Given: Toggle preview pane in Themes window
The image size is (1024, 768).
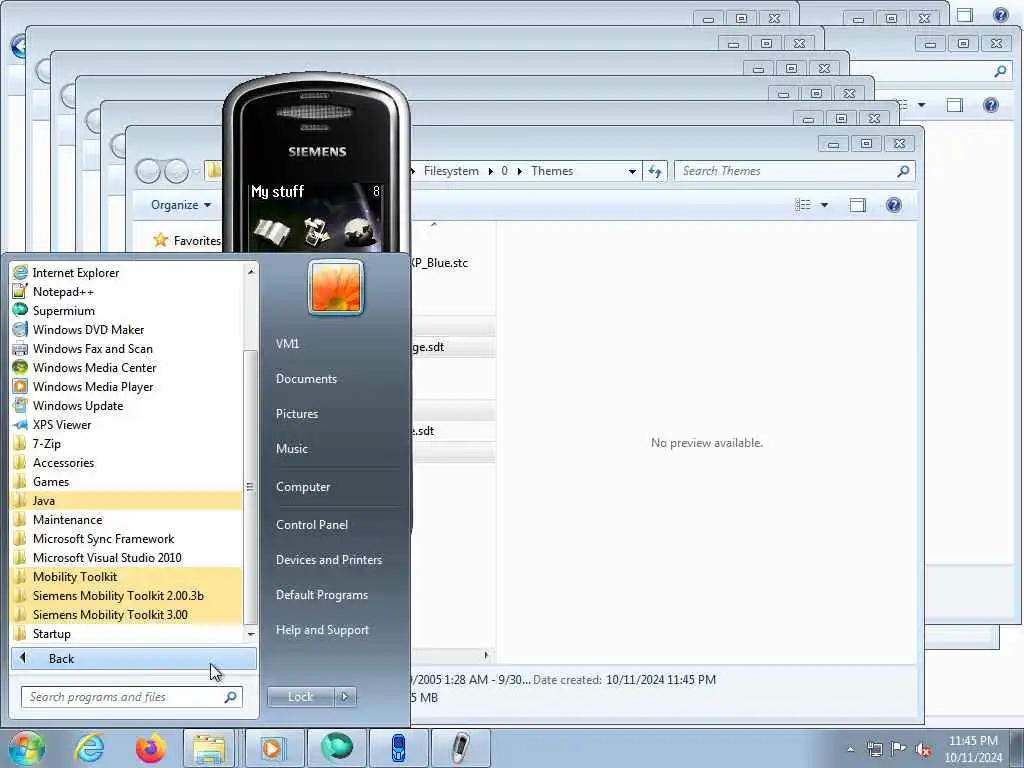Looking at the screenshot, I should tap(857, 205).
